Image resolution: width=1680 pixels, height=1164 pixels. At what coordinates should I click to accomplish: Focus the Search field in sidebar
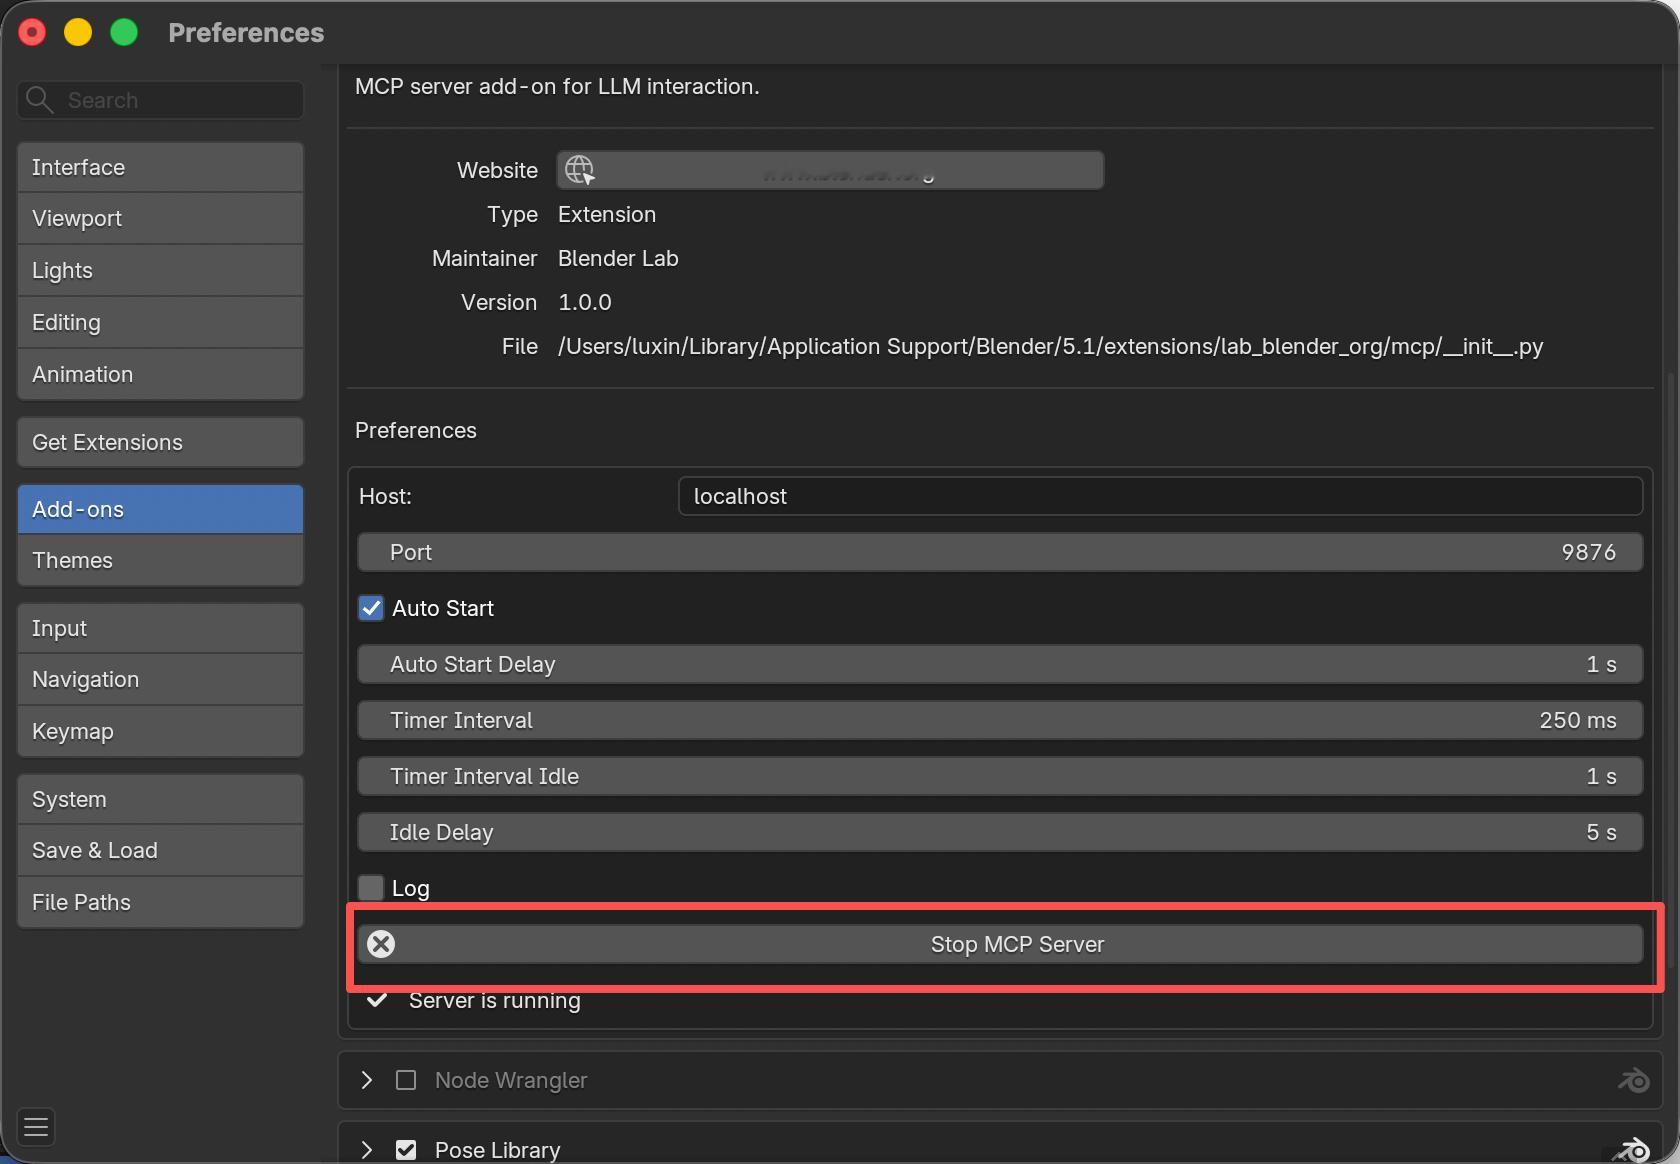[160, 100]
